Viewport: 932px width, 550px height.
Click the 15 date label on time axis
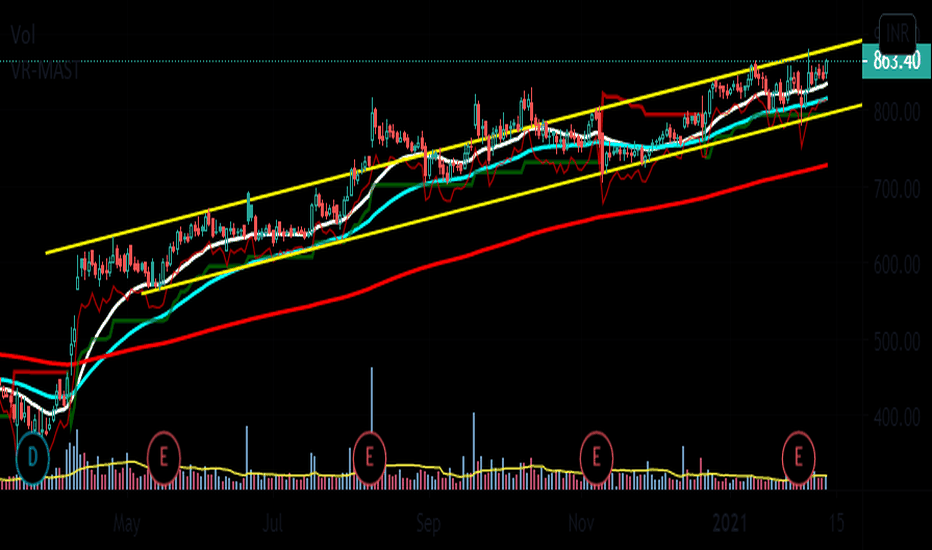tap(836, 523)
